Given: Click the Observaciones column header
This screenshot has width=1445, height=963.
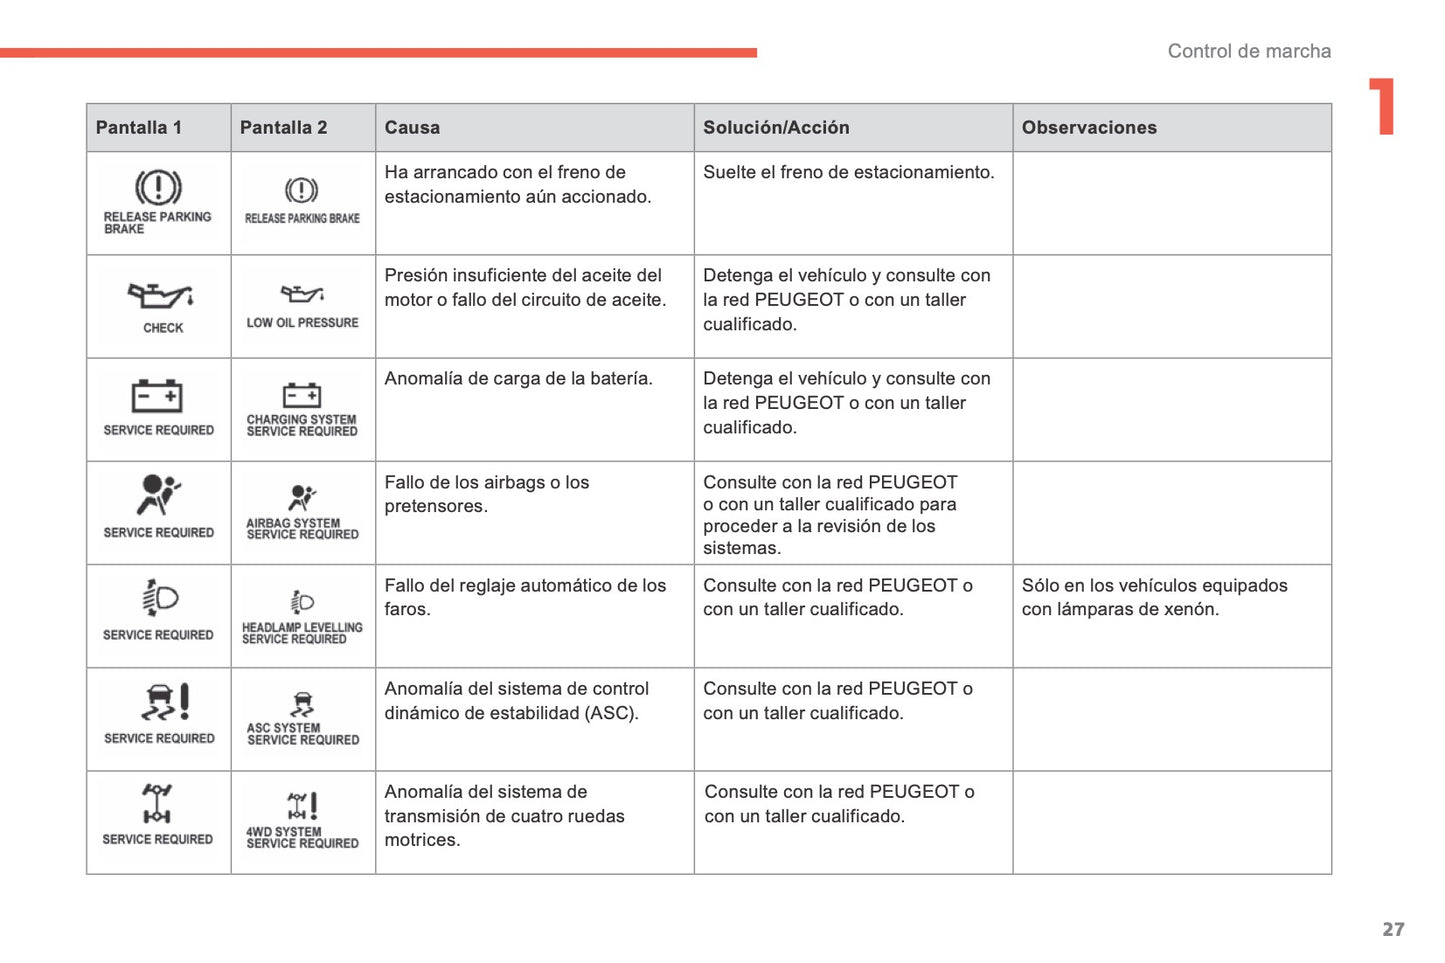Looking at the screenshot, I should 1089,128.
